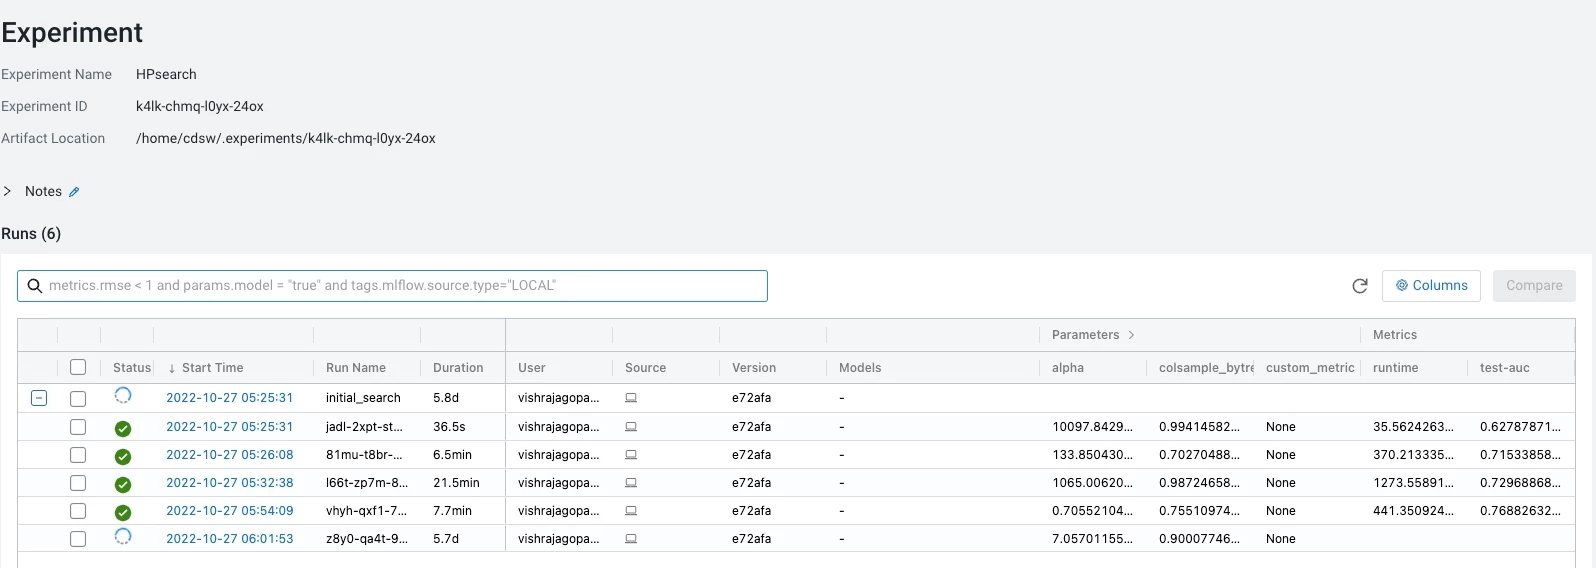
Task: Check the initial_search run checkbox
Action: pos(78,399)
